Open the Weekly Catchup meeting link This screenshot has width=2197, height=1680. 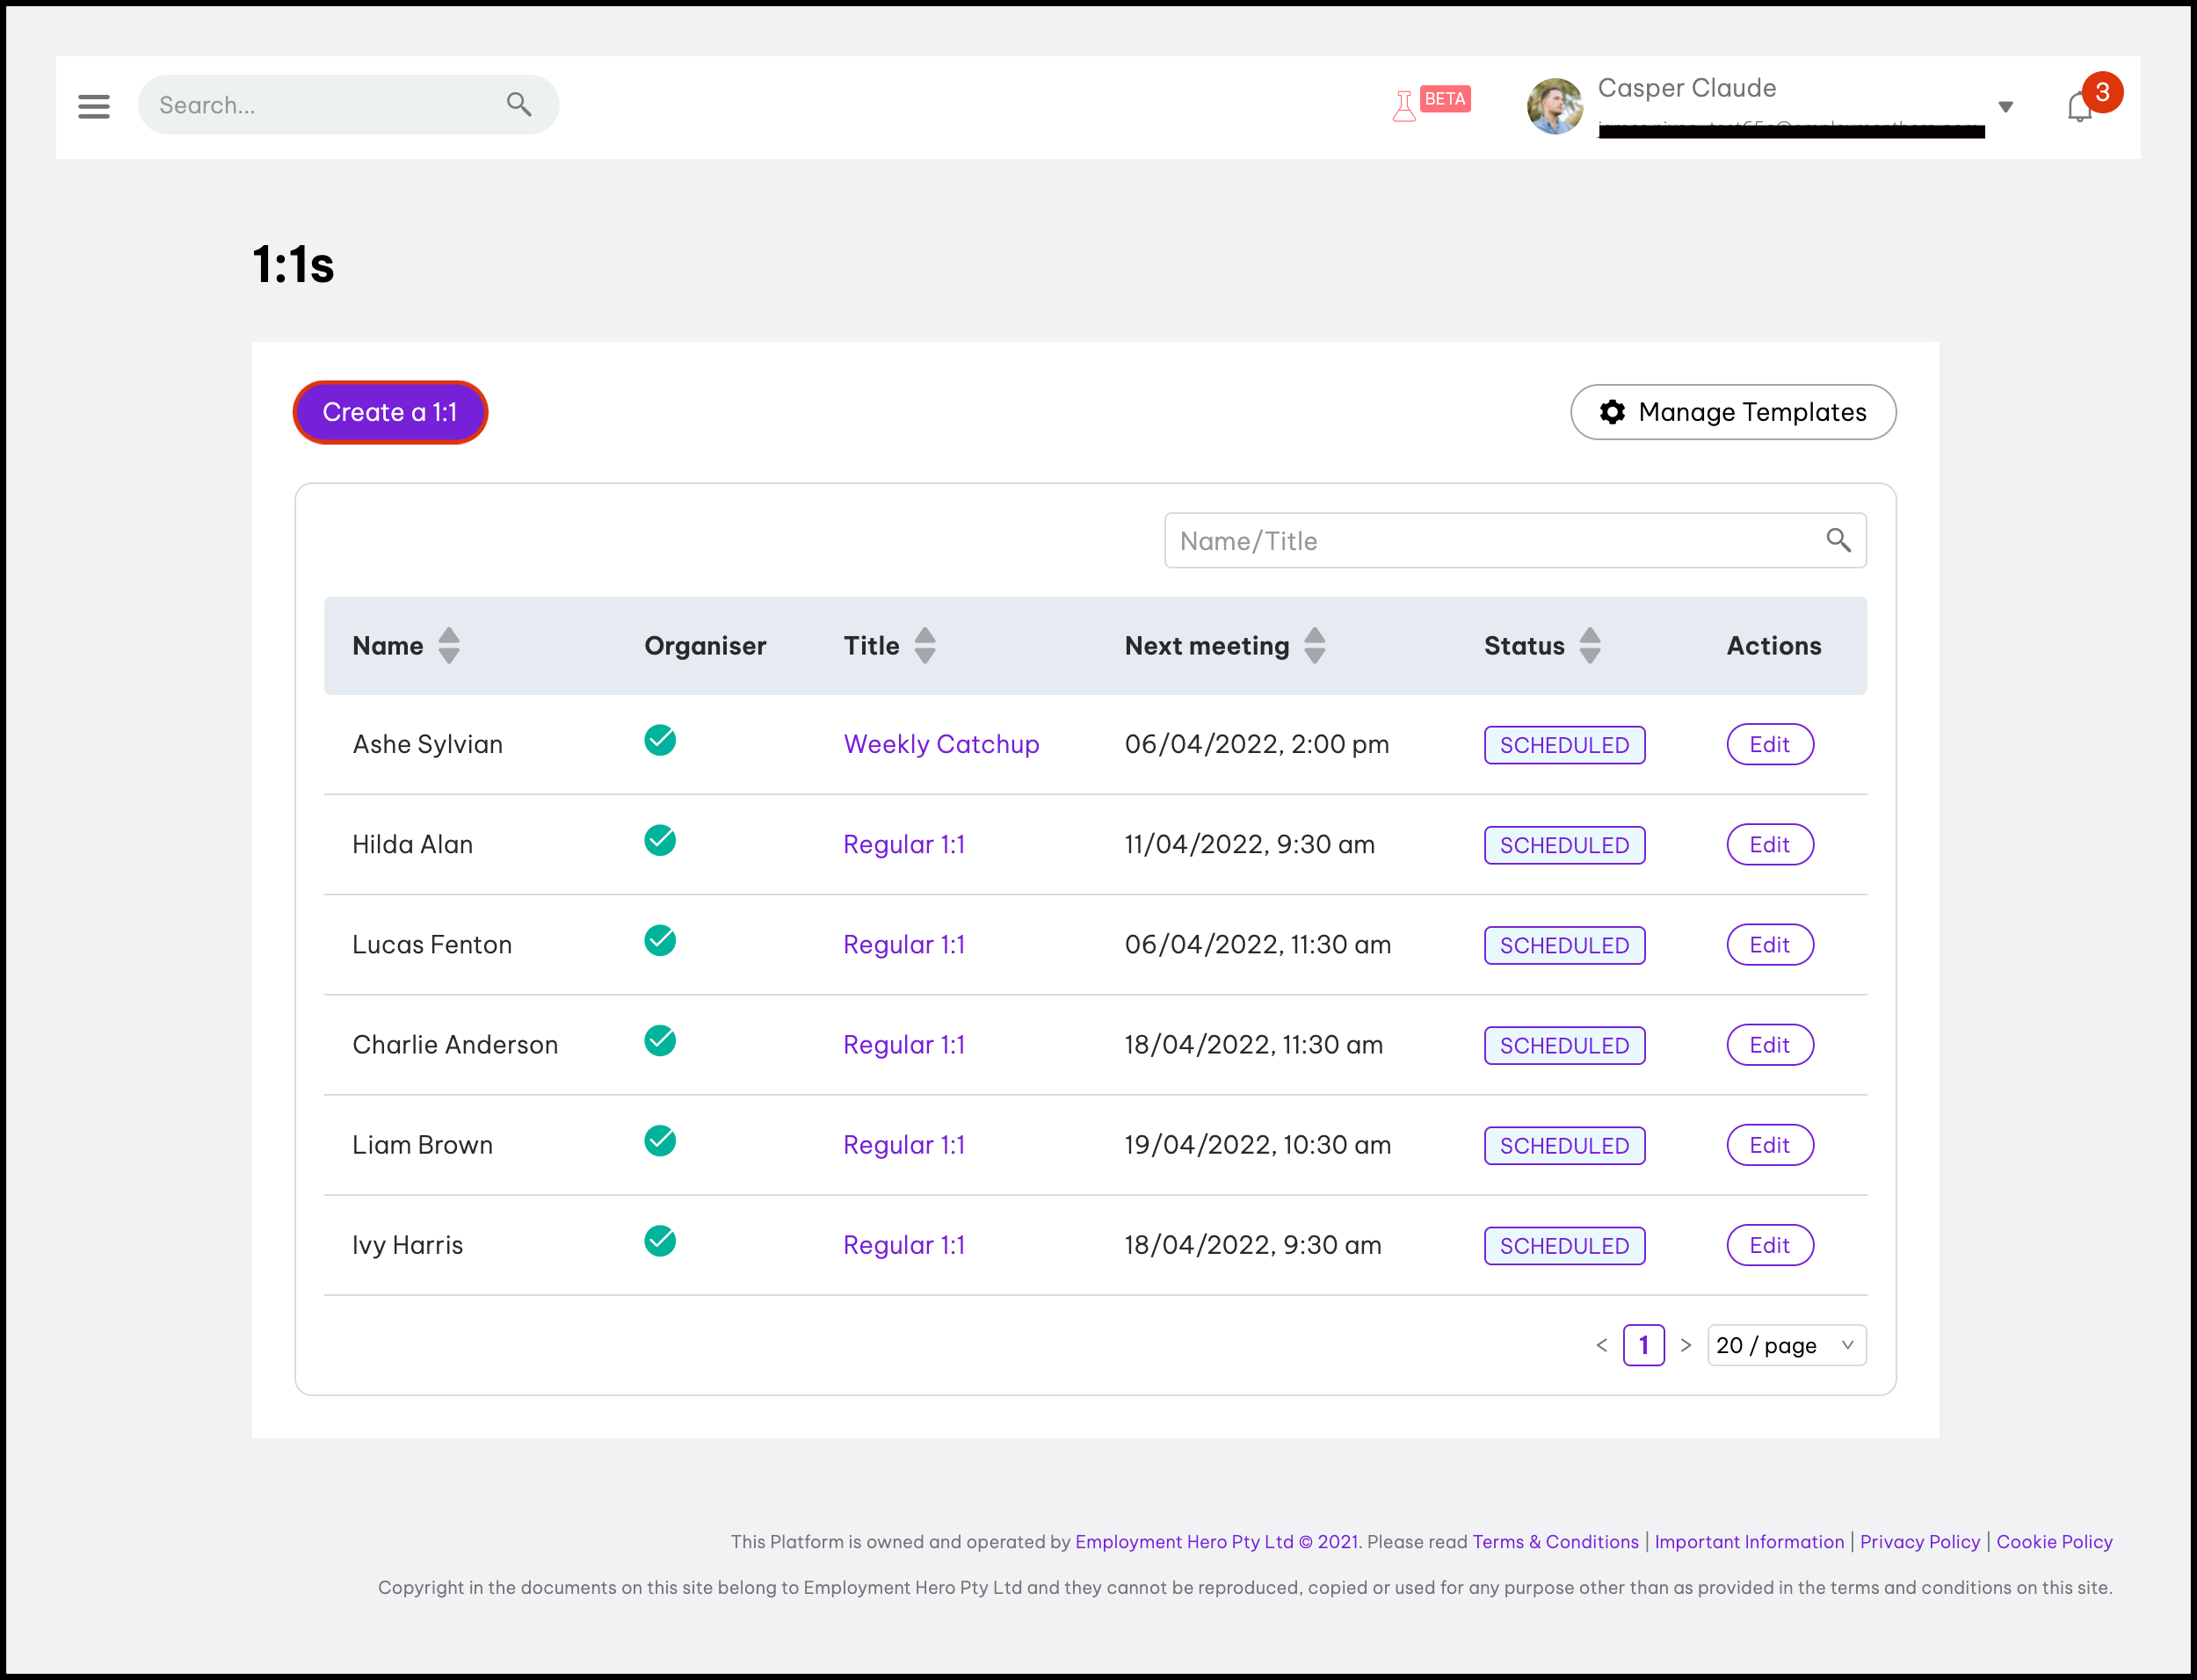(x=941, y=745)
